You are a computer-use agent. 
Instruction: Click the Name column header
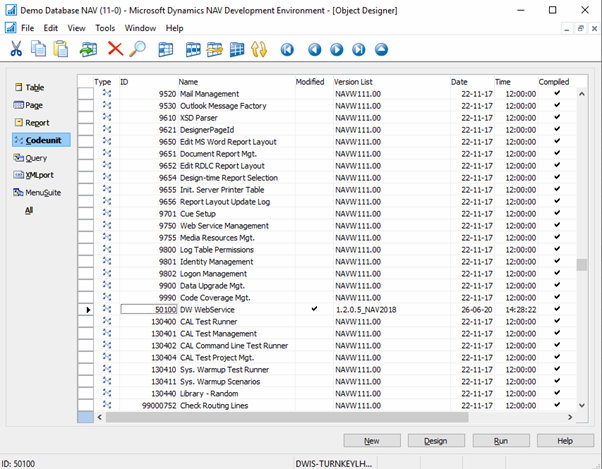pos(189,81)
